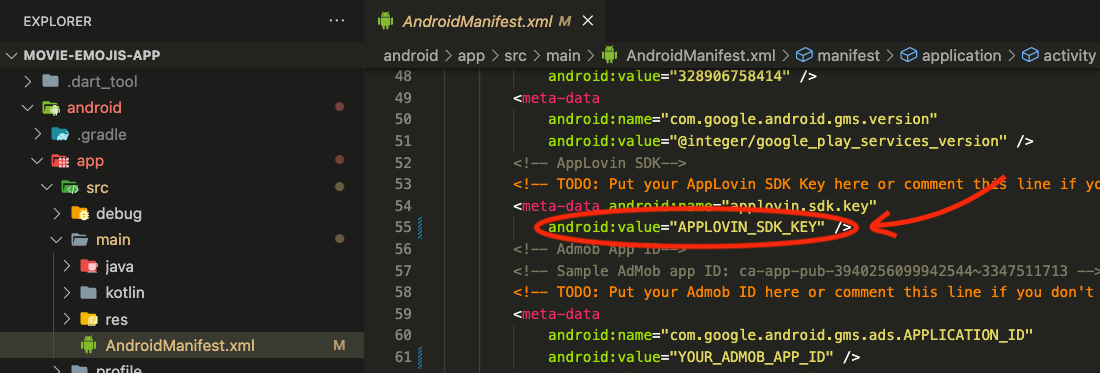Place cursor on YOUR_ADMOB_APP_ID value text
The width and height of the screenshot is (1100, 373).
(751, 357)
